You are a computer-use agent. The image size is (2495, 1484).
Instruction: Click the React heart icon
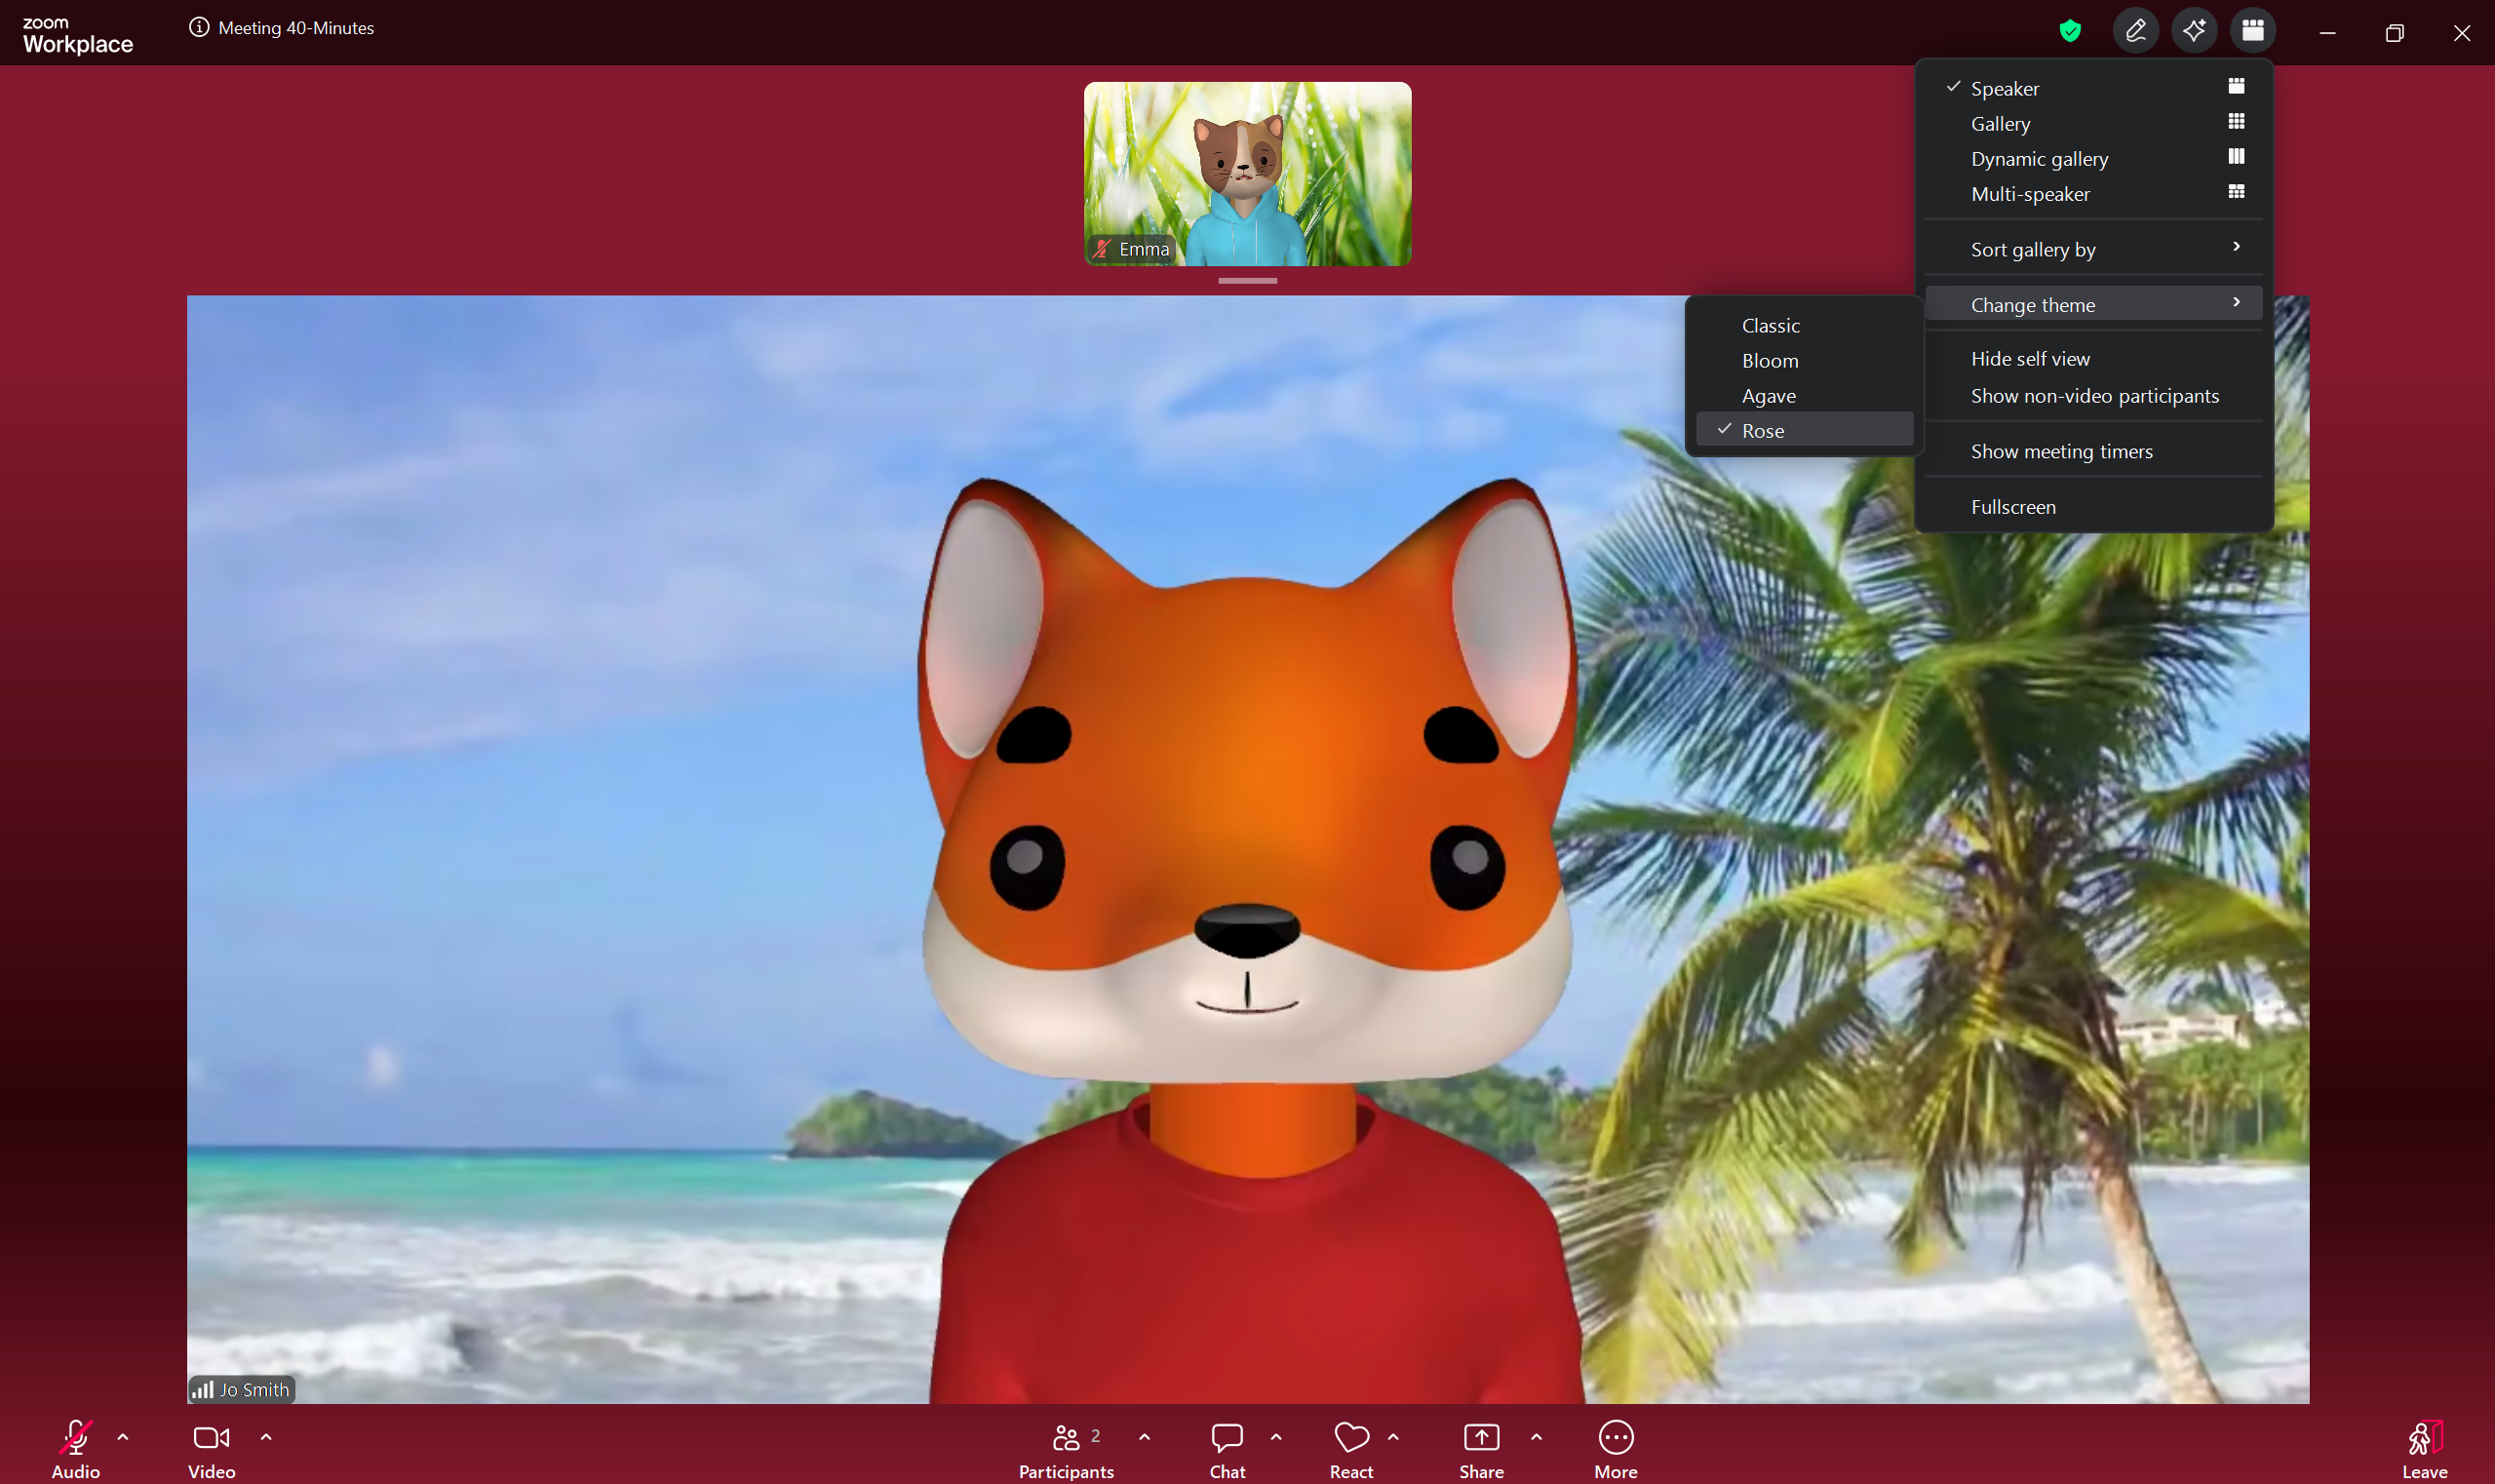point(1351,1437)
